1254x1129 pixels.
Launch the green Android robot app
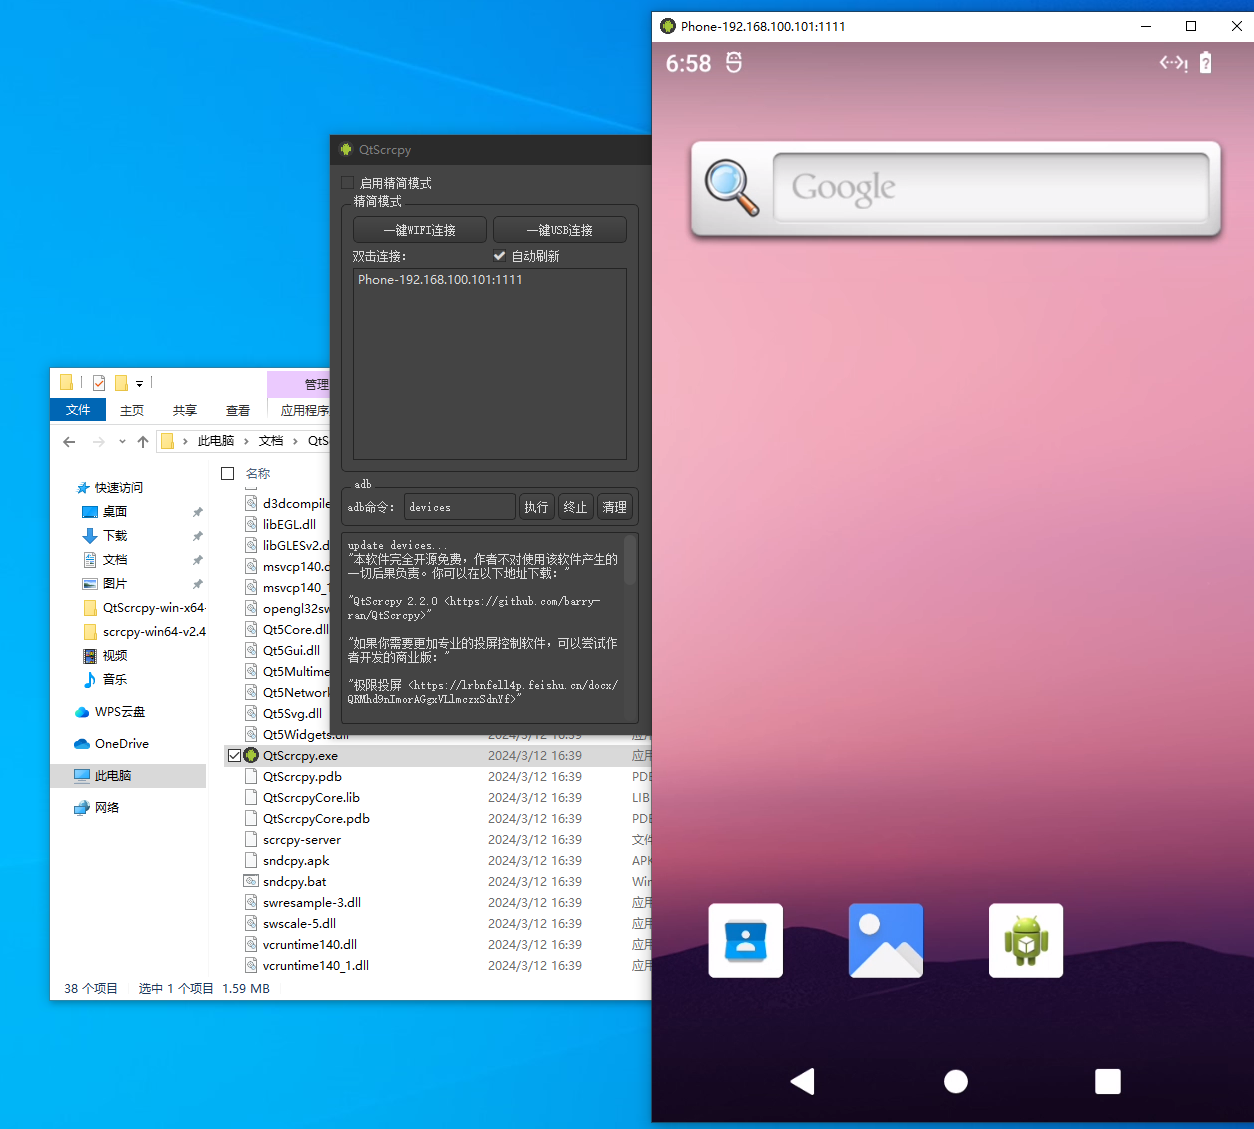click(1025, 940)
